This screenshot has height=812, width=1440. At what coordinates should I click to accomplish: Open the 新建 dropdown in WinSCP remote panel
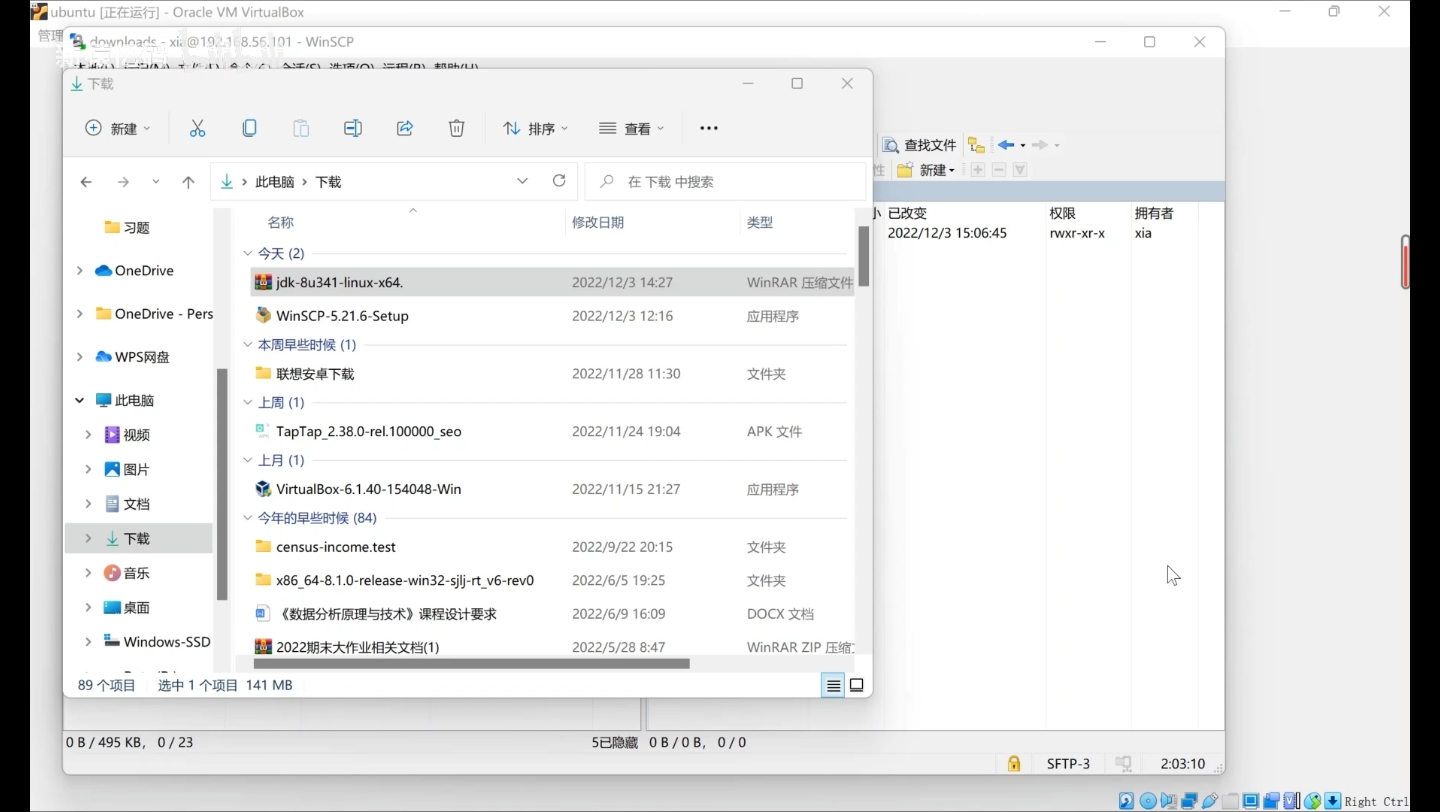click(x=933, y=169)
